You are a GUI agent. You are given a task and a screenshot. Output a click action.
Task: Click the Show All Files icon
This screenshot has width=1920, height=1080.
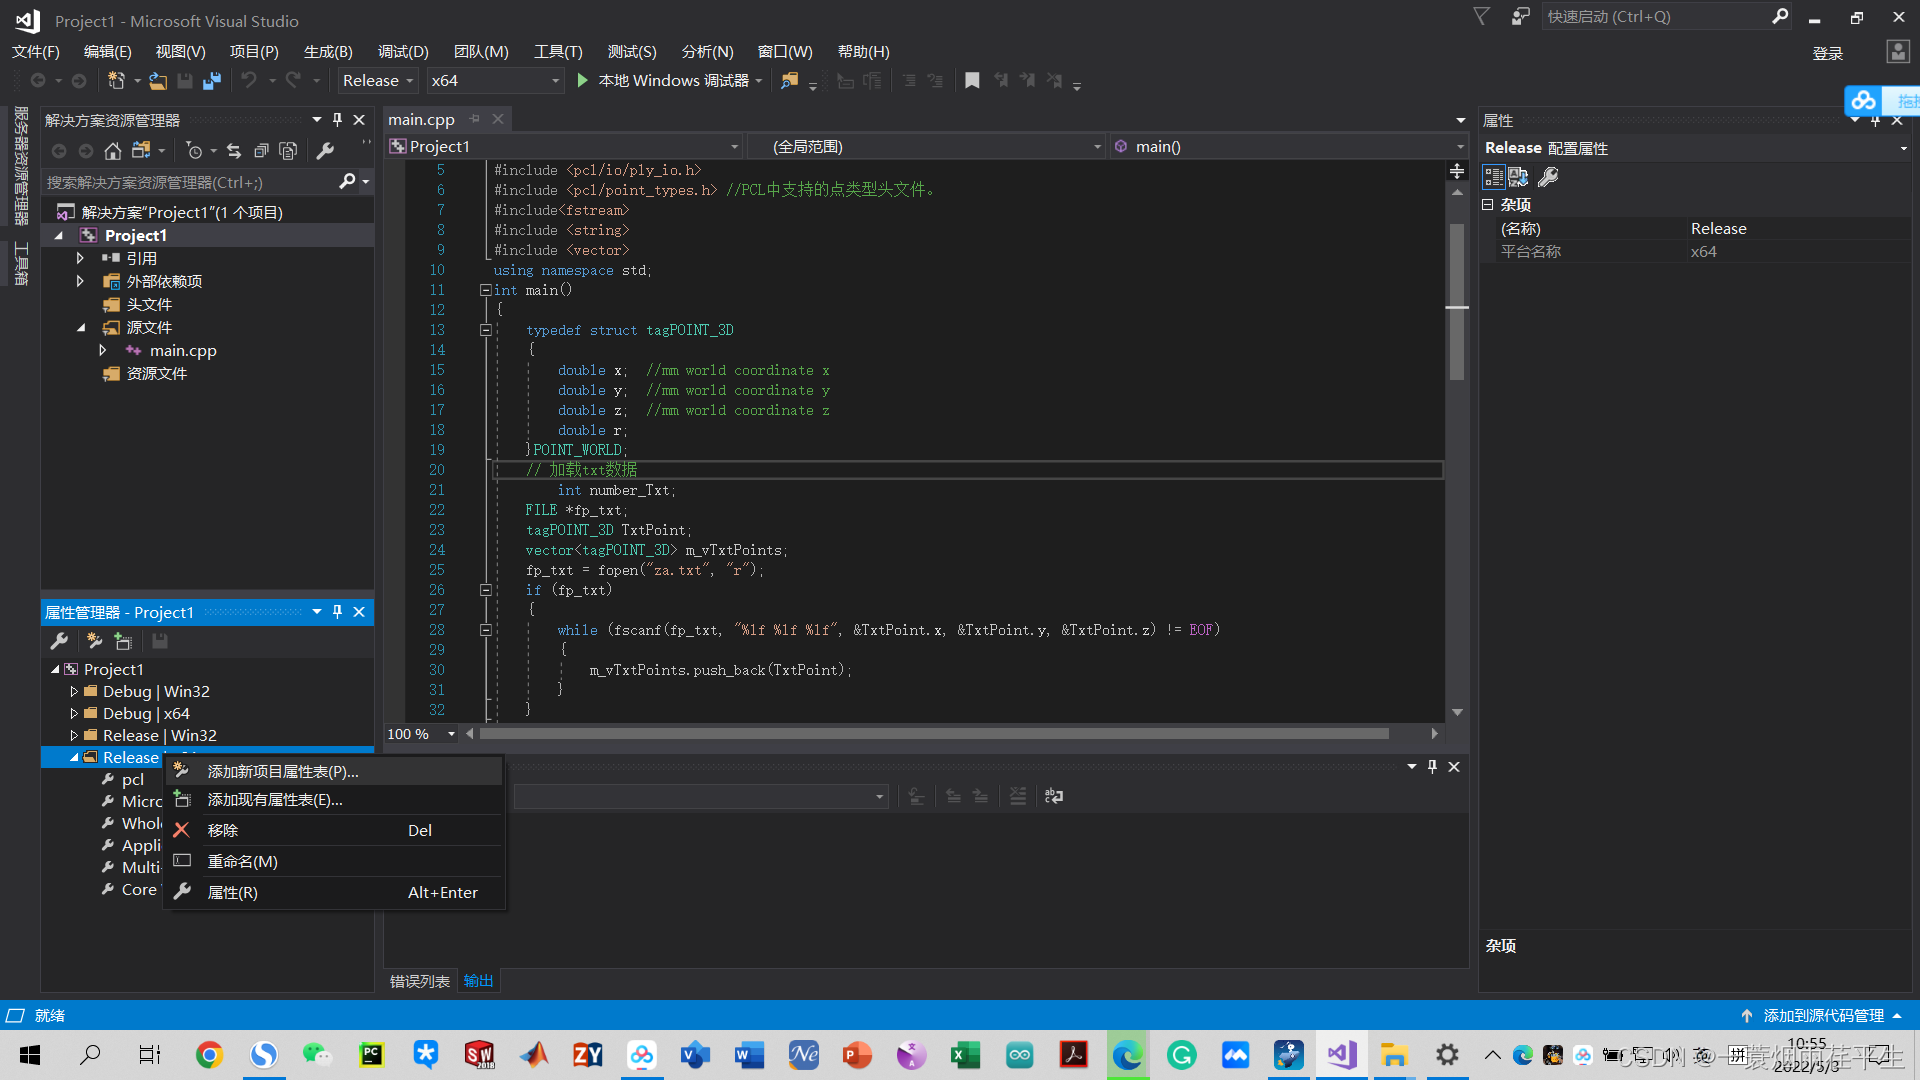click(x=288, y=151)
